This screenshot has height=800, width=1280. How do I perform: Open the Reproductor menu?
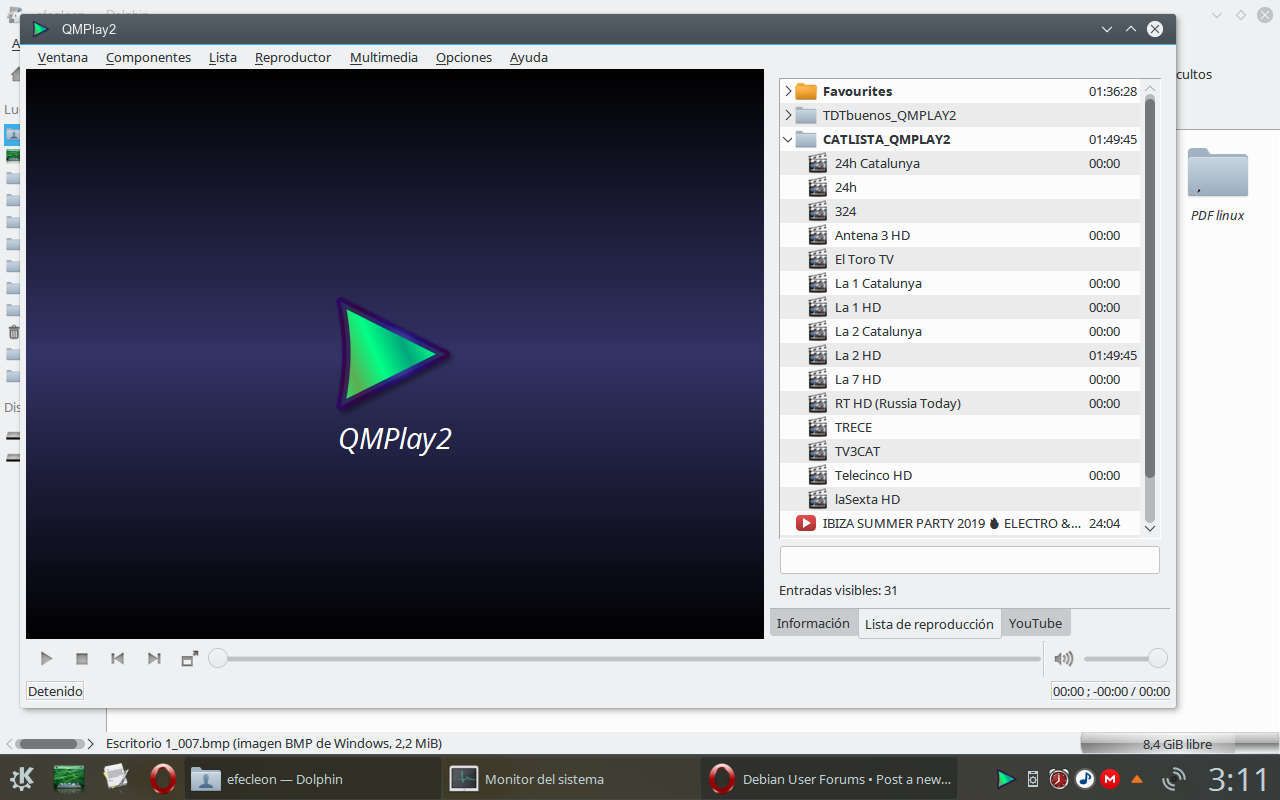tap(293, 57)
